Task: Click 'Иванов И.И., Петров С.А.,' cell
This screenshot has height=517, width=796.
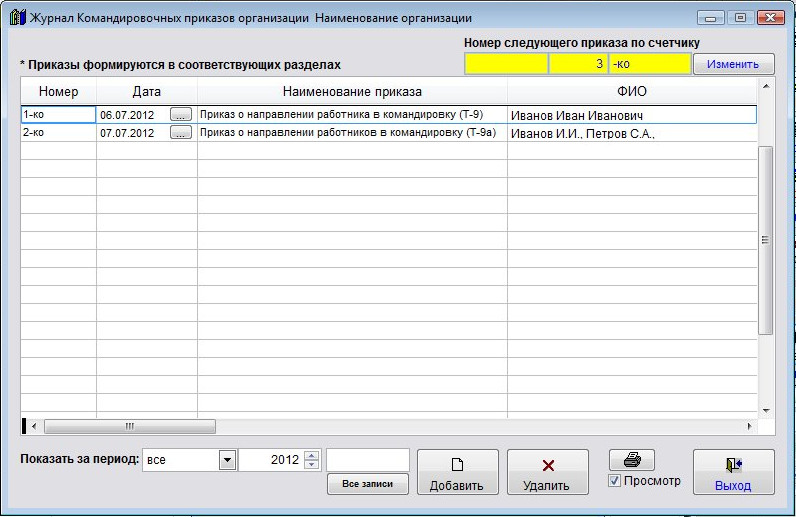Action: pos(632,134)
